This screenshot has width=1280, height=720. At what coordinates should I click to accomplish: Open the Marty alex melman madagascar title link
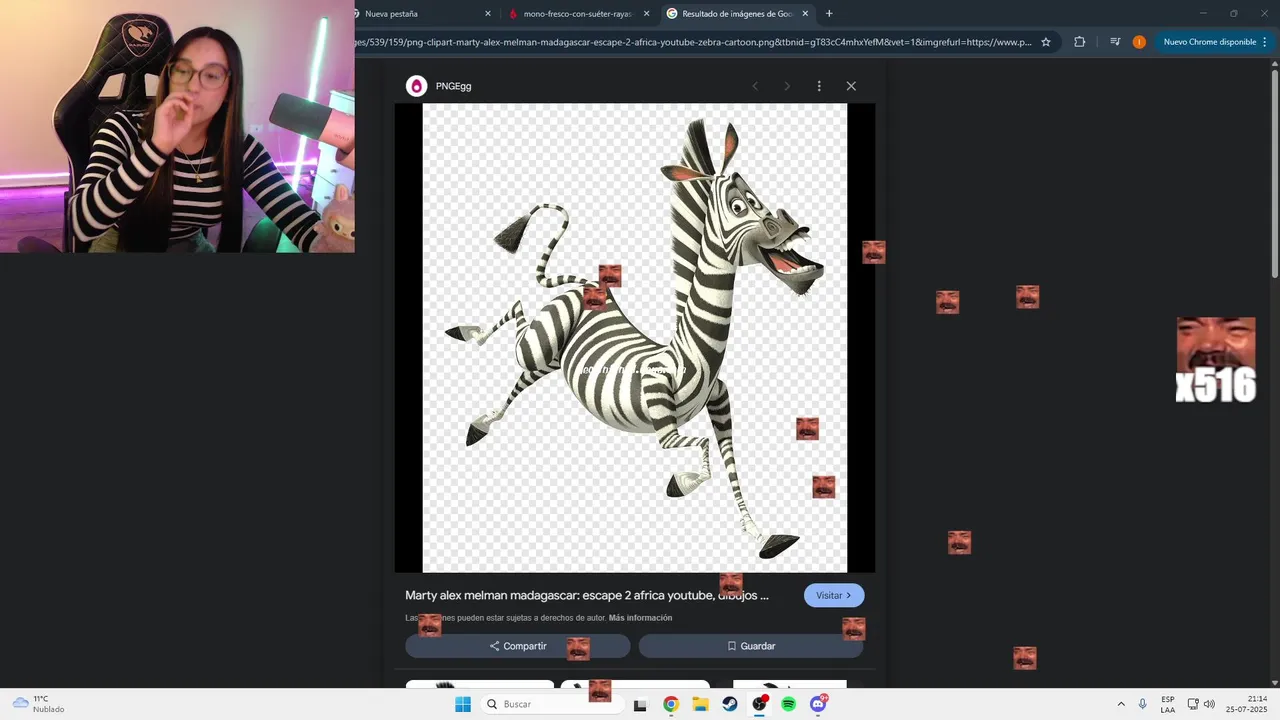click(587, 595)
